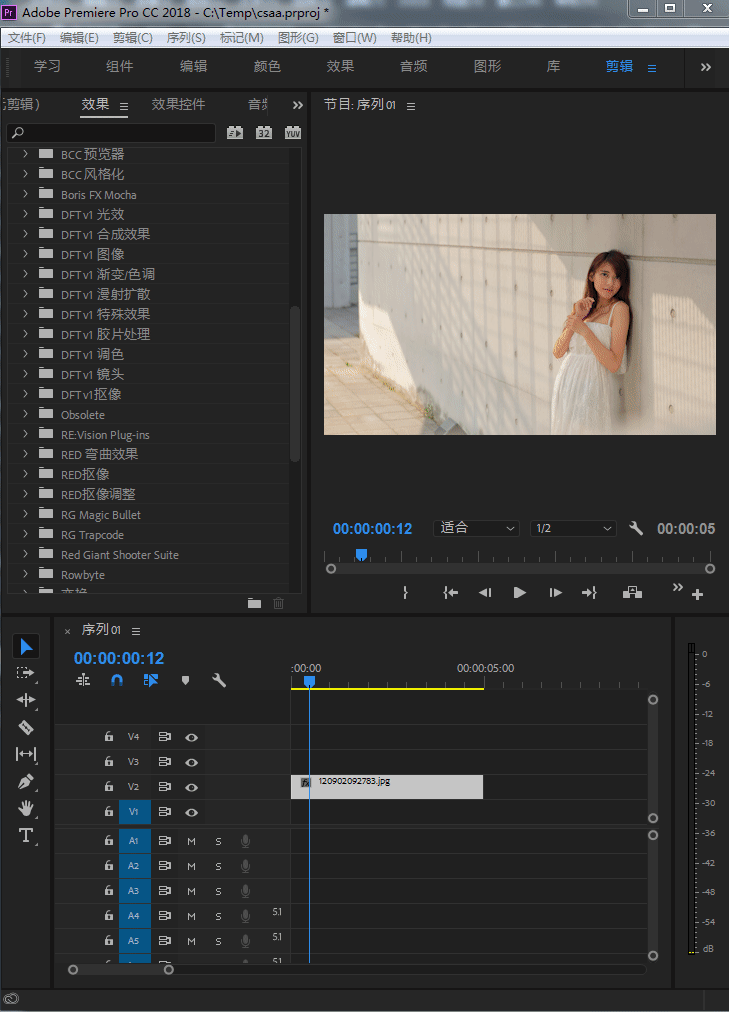Play the sequence in Program monitor
This screenshot has width=729, height=1012.
tap(520, 592)
